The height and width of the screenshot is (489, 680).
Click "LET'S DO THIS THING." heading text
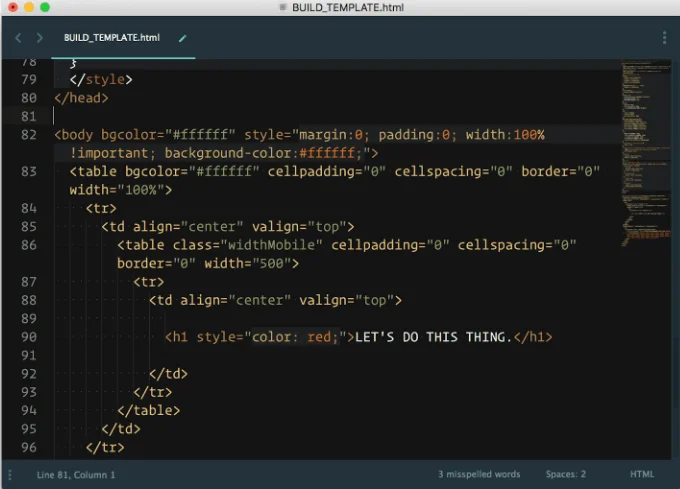click(x=434, y=337)
